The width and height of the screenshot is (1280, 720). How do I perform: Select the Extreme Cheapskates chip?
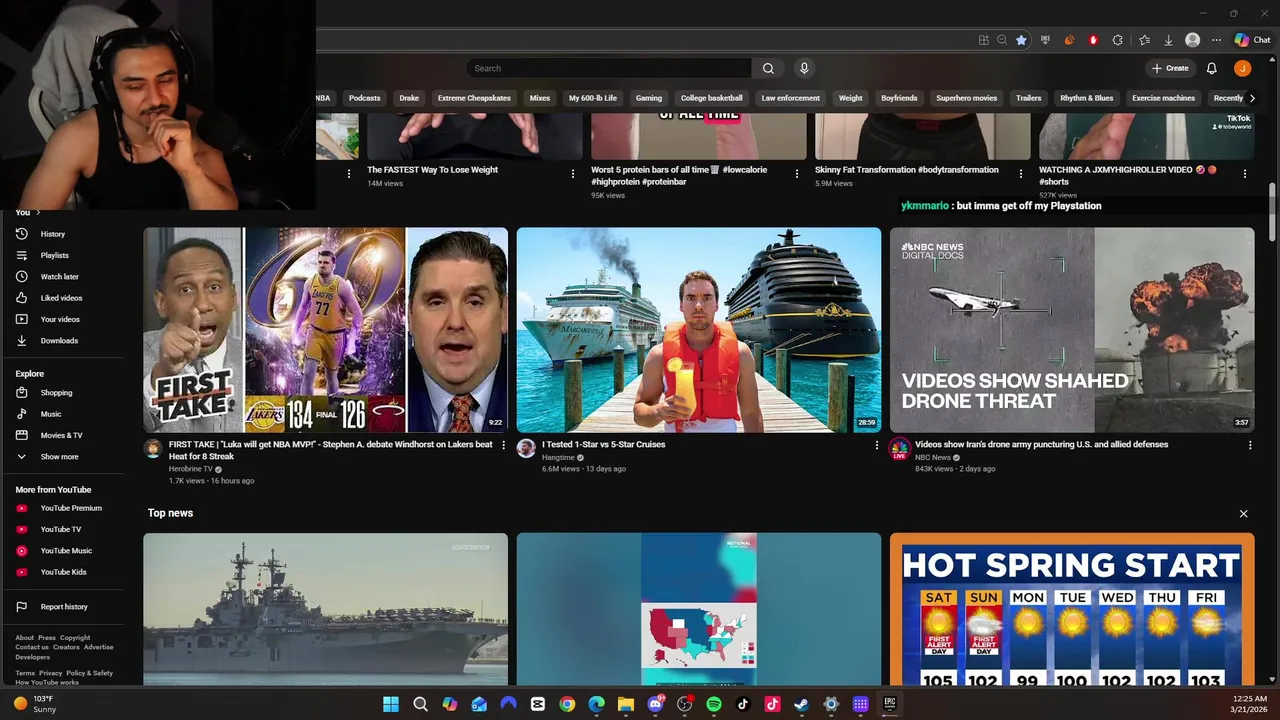(474, 98)
